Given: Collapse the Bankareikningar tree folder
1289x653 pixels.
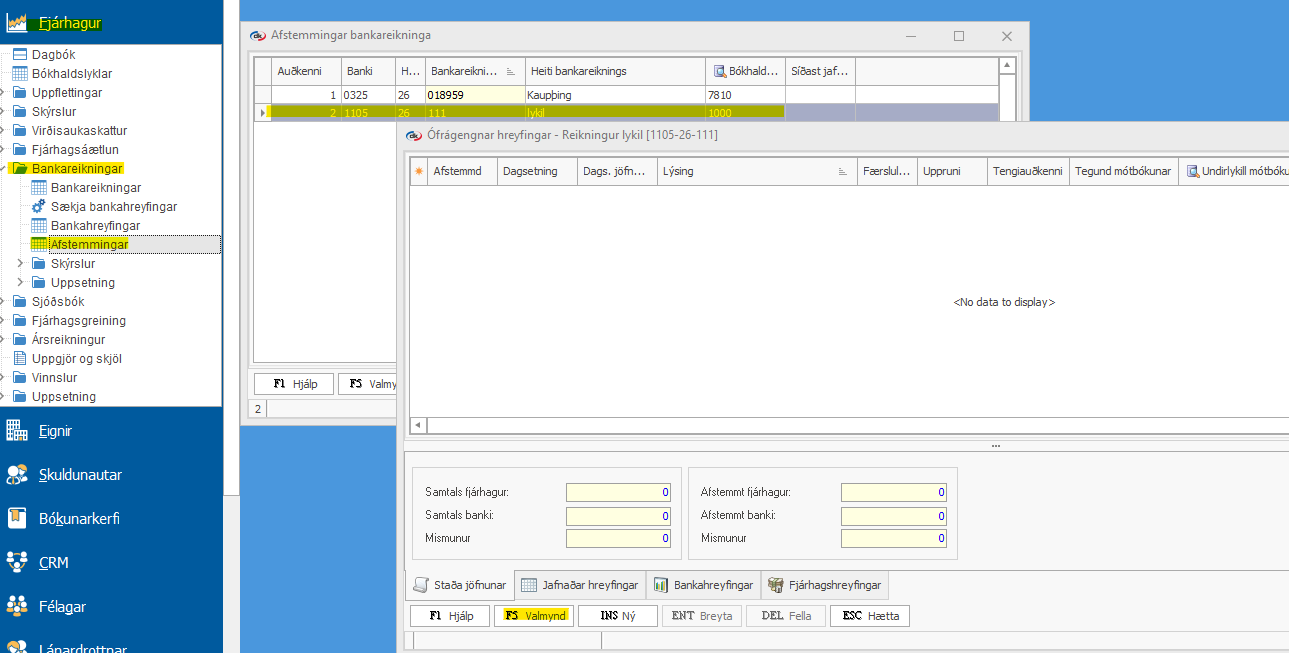Looking at the screenshot, I should pos(4,169).
